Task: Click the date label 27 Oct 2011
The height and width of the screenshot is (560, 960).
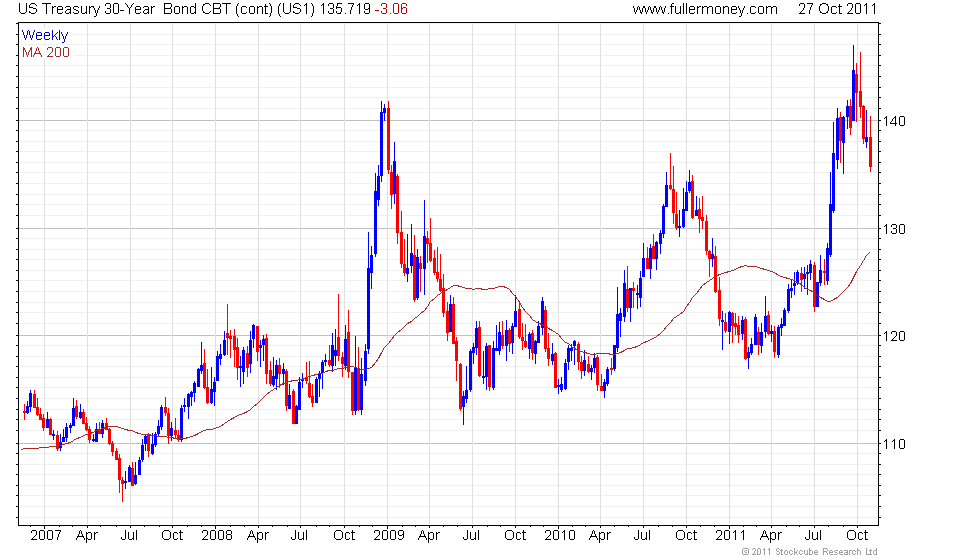Action: pyautogui.click(x=837, y=9)
